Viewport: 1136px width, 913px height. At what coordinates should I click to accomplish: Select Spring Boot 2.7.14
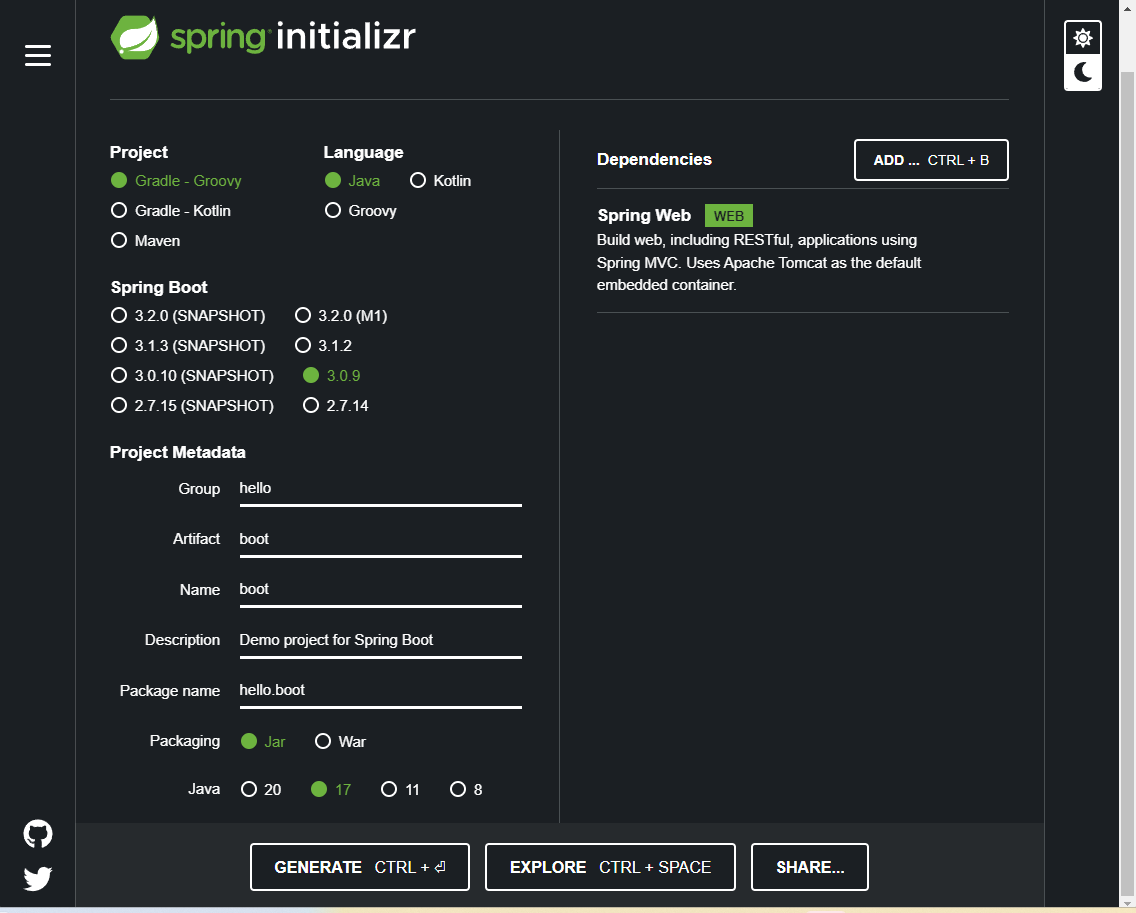(336, 406)
